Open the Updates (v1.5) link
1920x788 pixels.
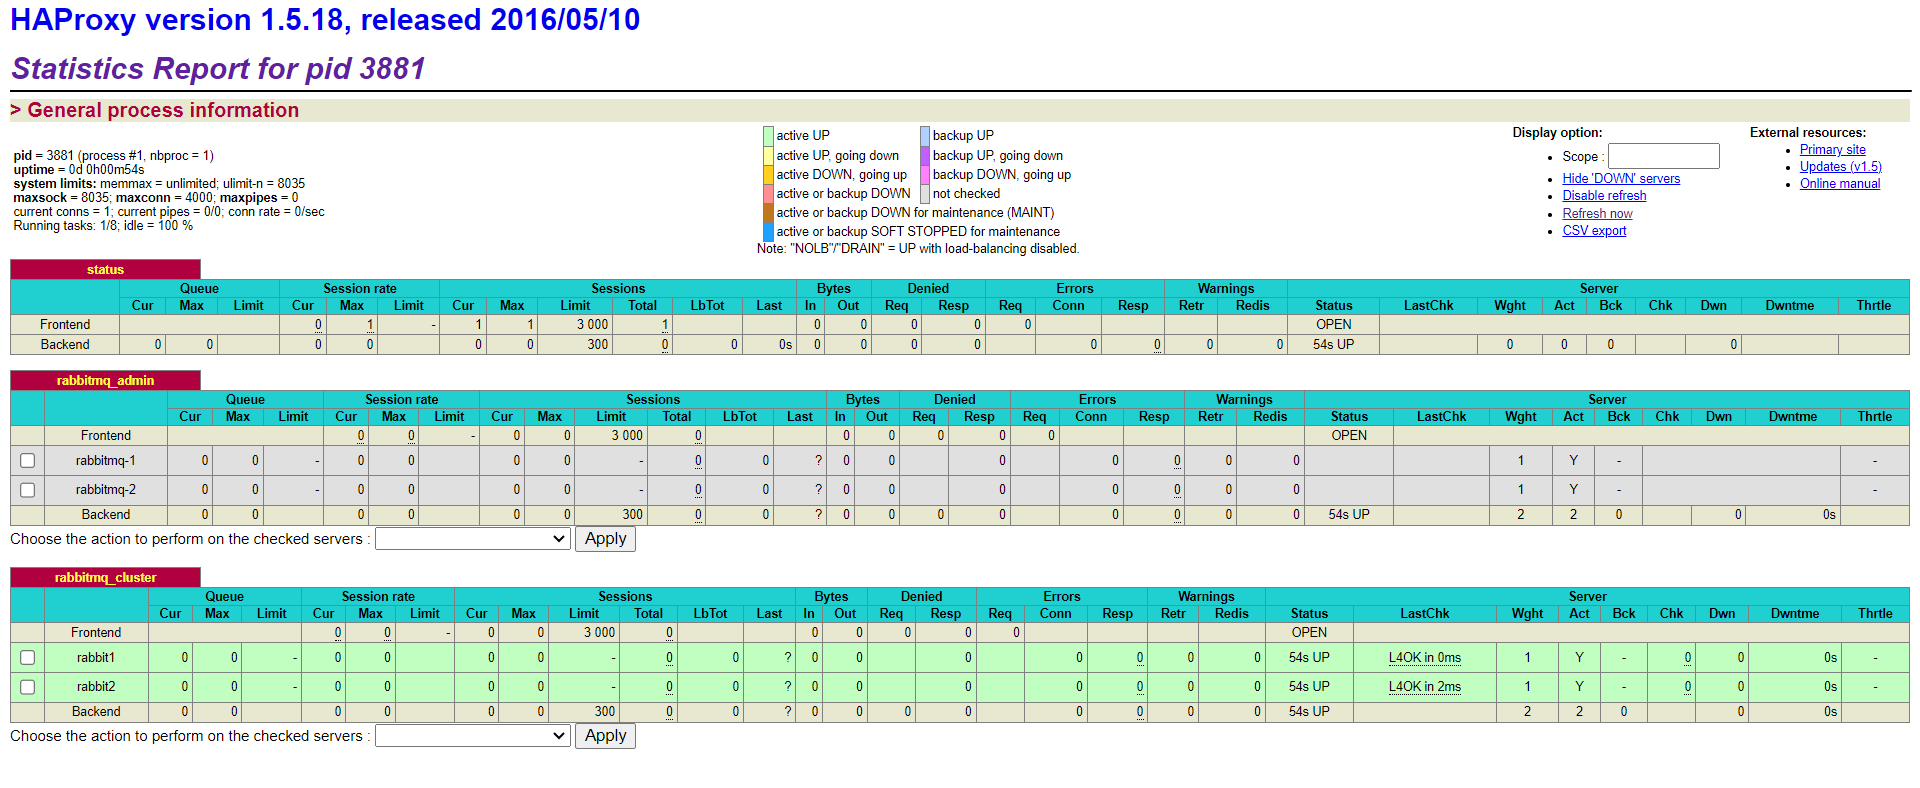[1841, 167]
